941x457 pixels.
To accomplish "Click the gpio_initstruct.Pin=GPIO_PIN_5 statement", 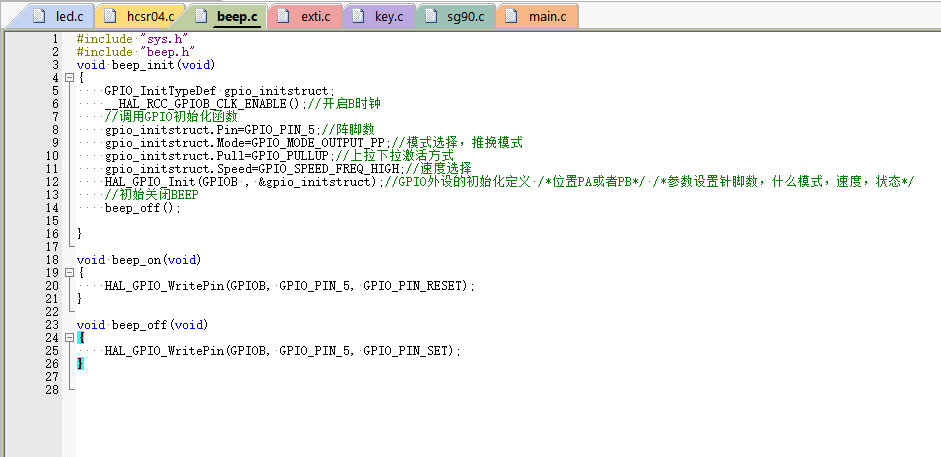I will (x=213, y=130).
